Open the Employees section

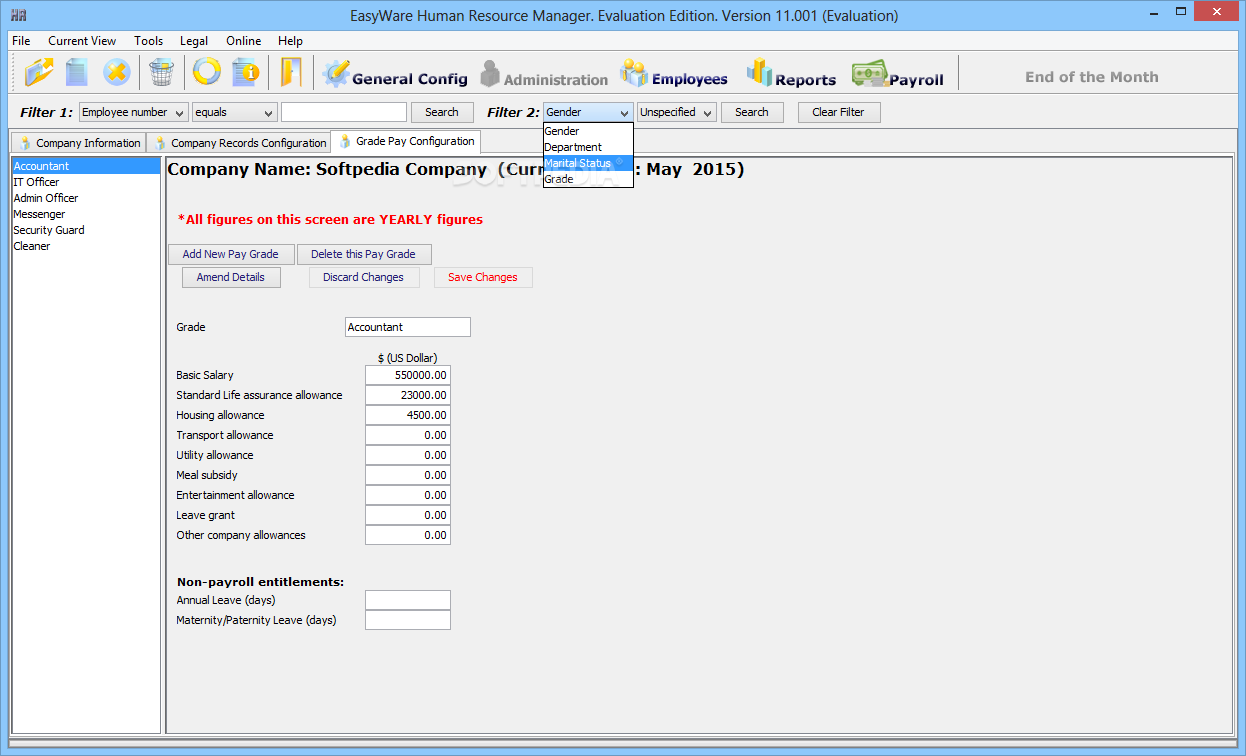(x=674, y=74)
